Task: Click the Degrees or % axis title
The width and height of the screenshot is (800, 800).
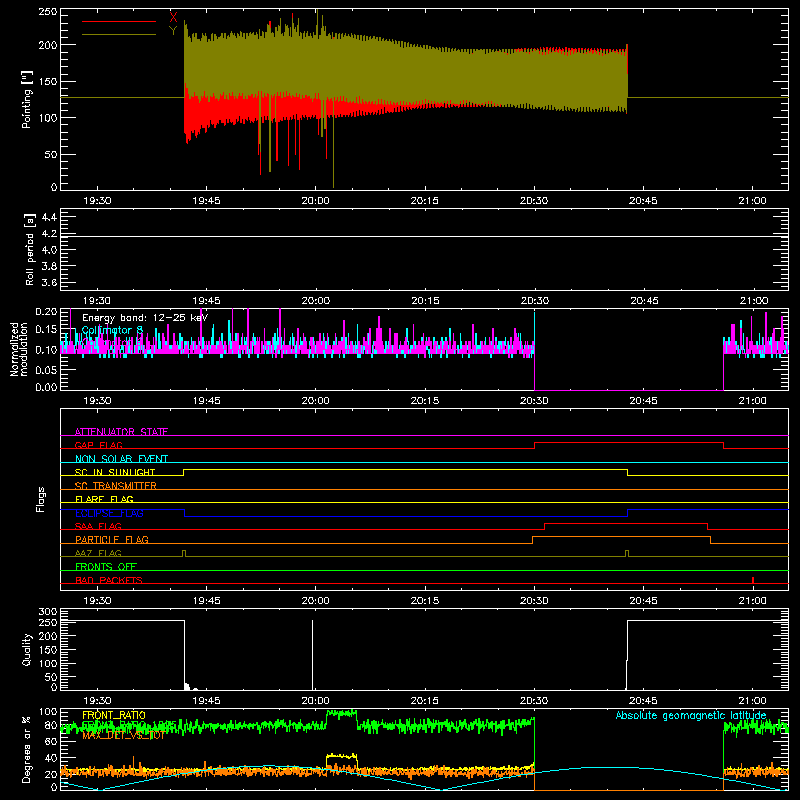Action: pyautogui.click(x=27, y=749)
